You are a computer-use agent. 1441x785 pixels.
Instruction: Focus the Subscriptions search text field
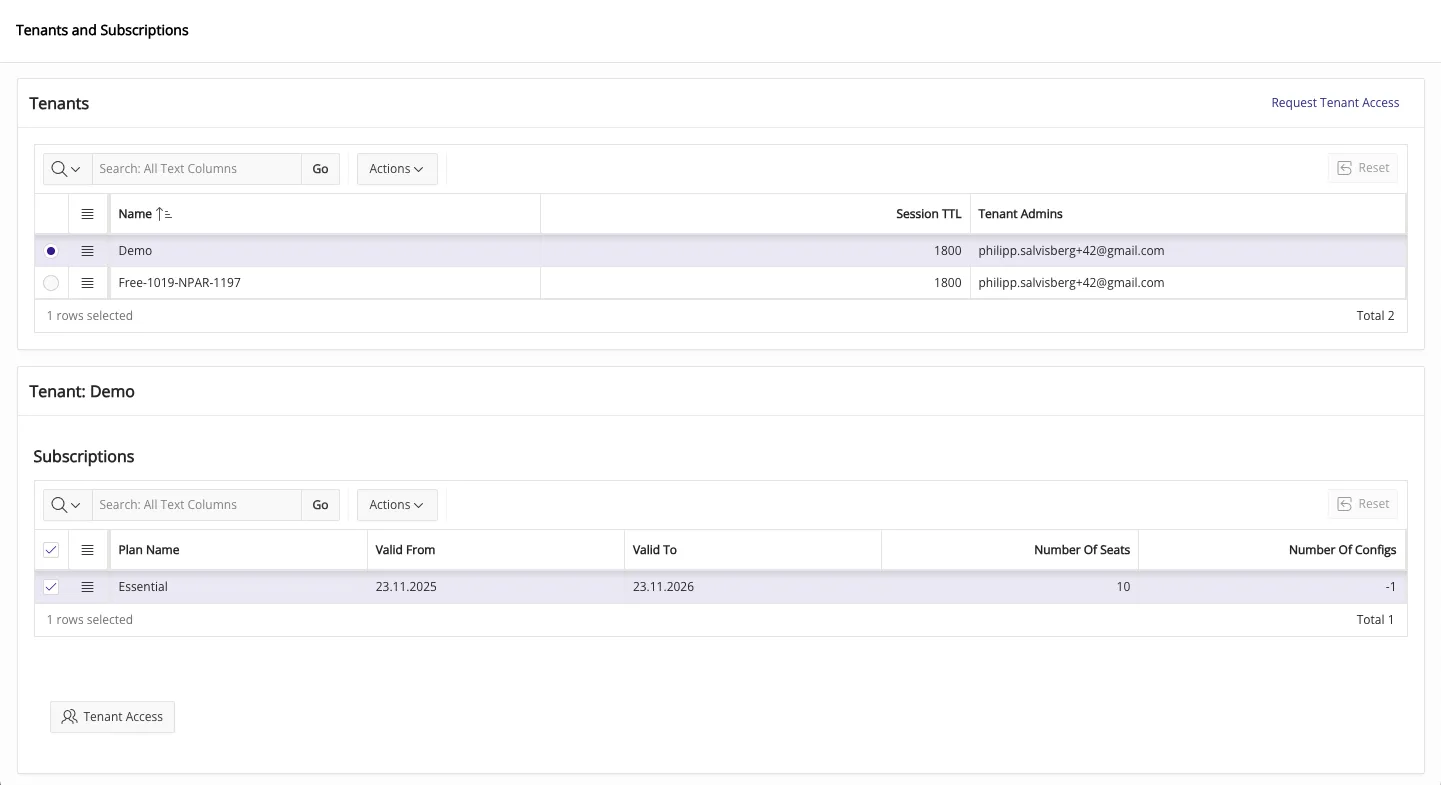click(196, 505)
